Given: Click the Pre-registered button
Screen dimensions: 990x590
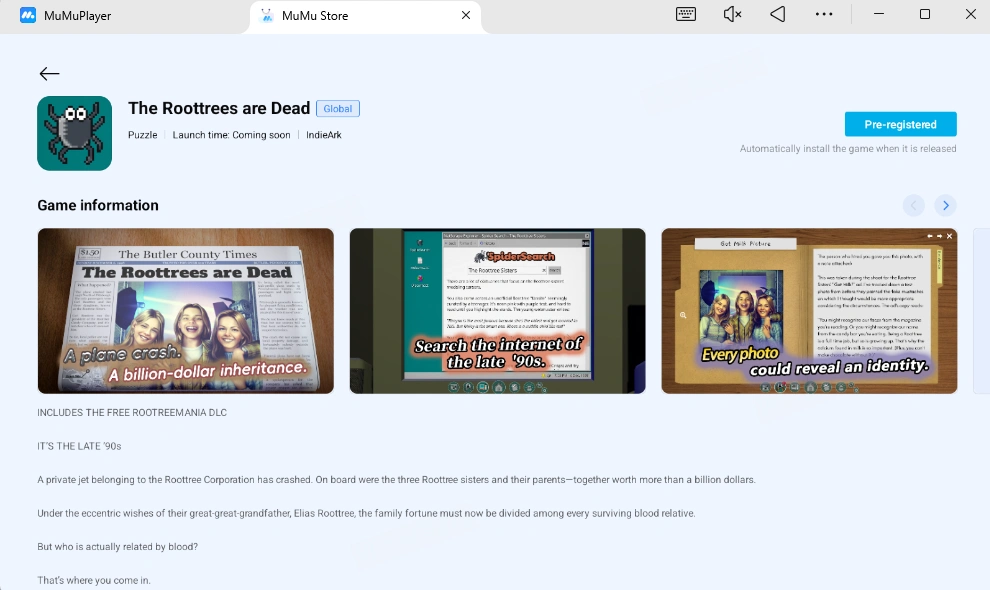Looking at the screenshot, I should 900,124.
